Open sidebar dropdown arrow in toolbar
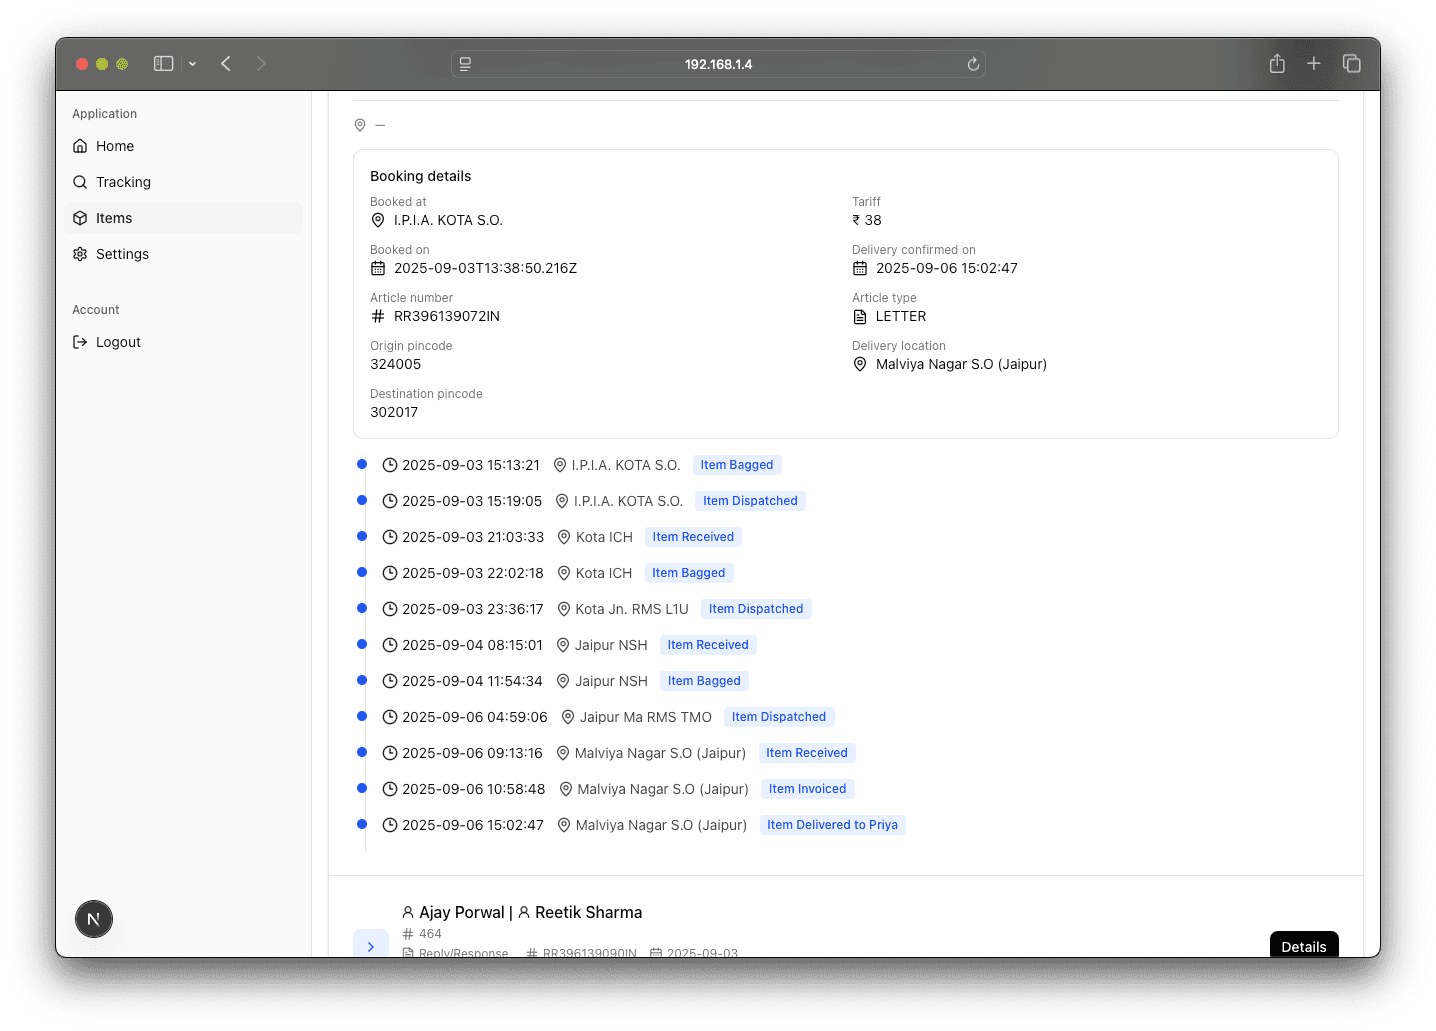 point(192,64)
